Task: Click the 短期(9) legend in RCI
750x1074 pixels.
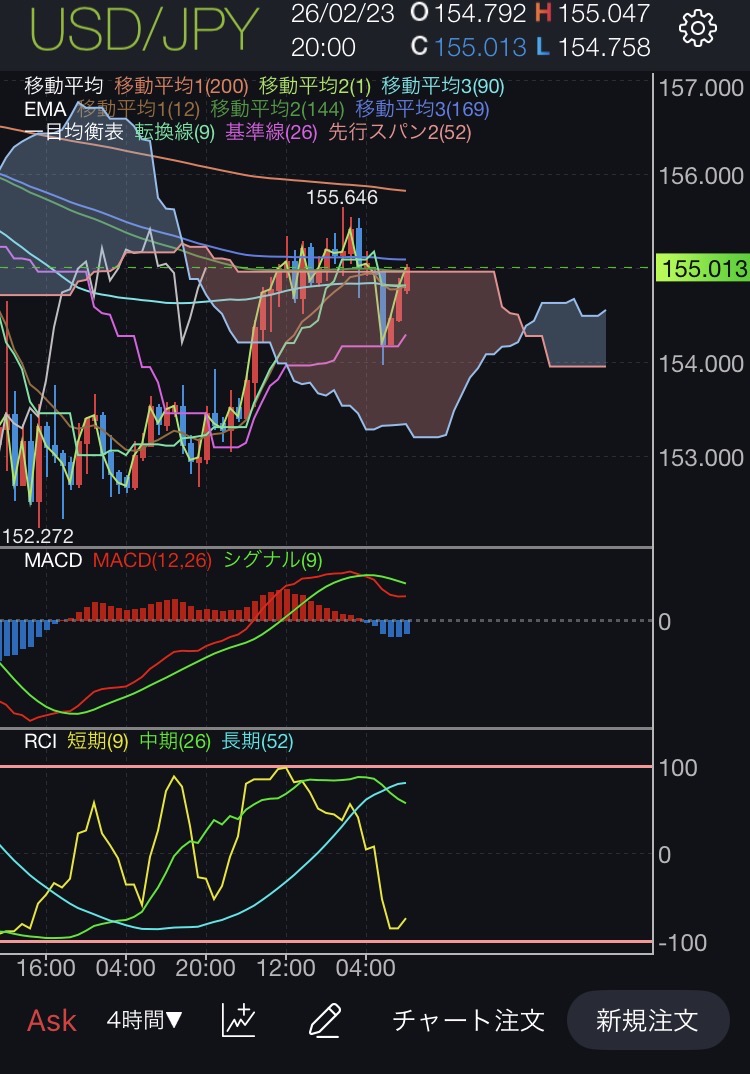Action: [97, 741]
